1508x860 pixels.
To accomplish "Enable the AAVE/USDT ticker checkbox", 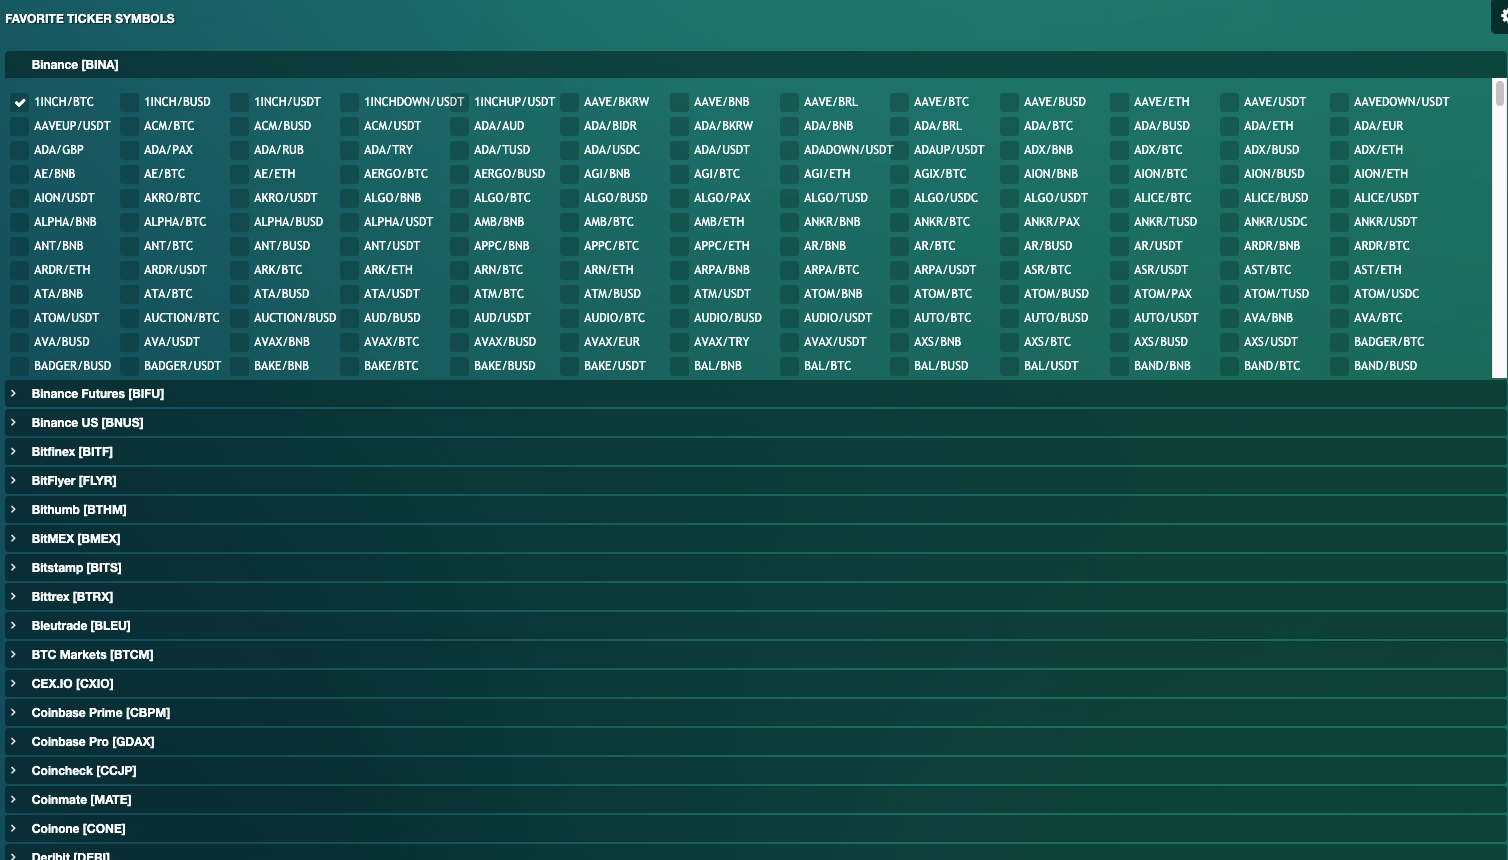I will (1230, 102).
